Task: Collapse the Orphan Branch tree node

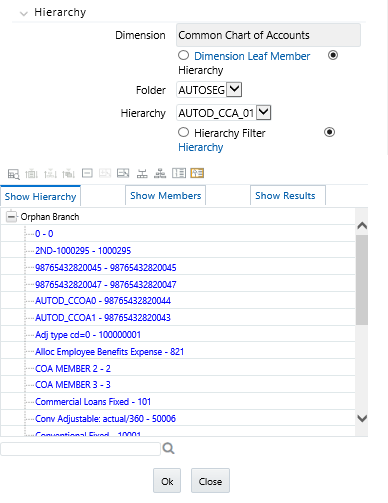Action: pos(11,217)
